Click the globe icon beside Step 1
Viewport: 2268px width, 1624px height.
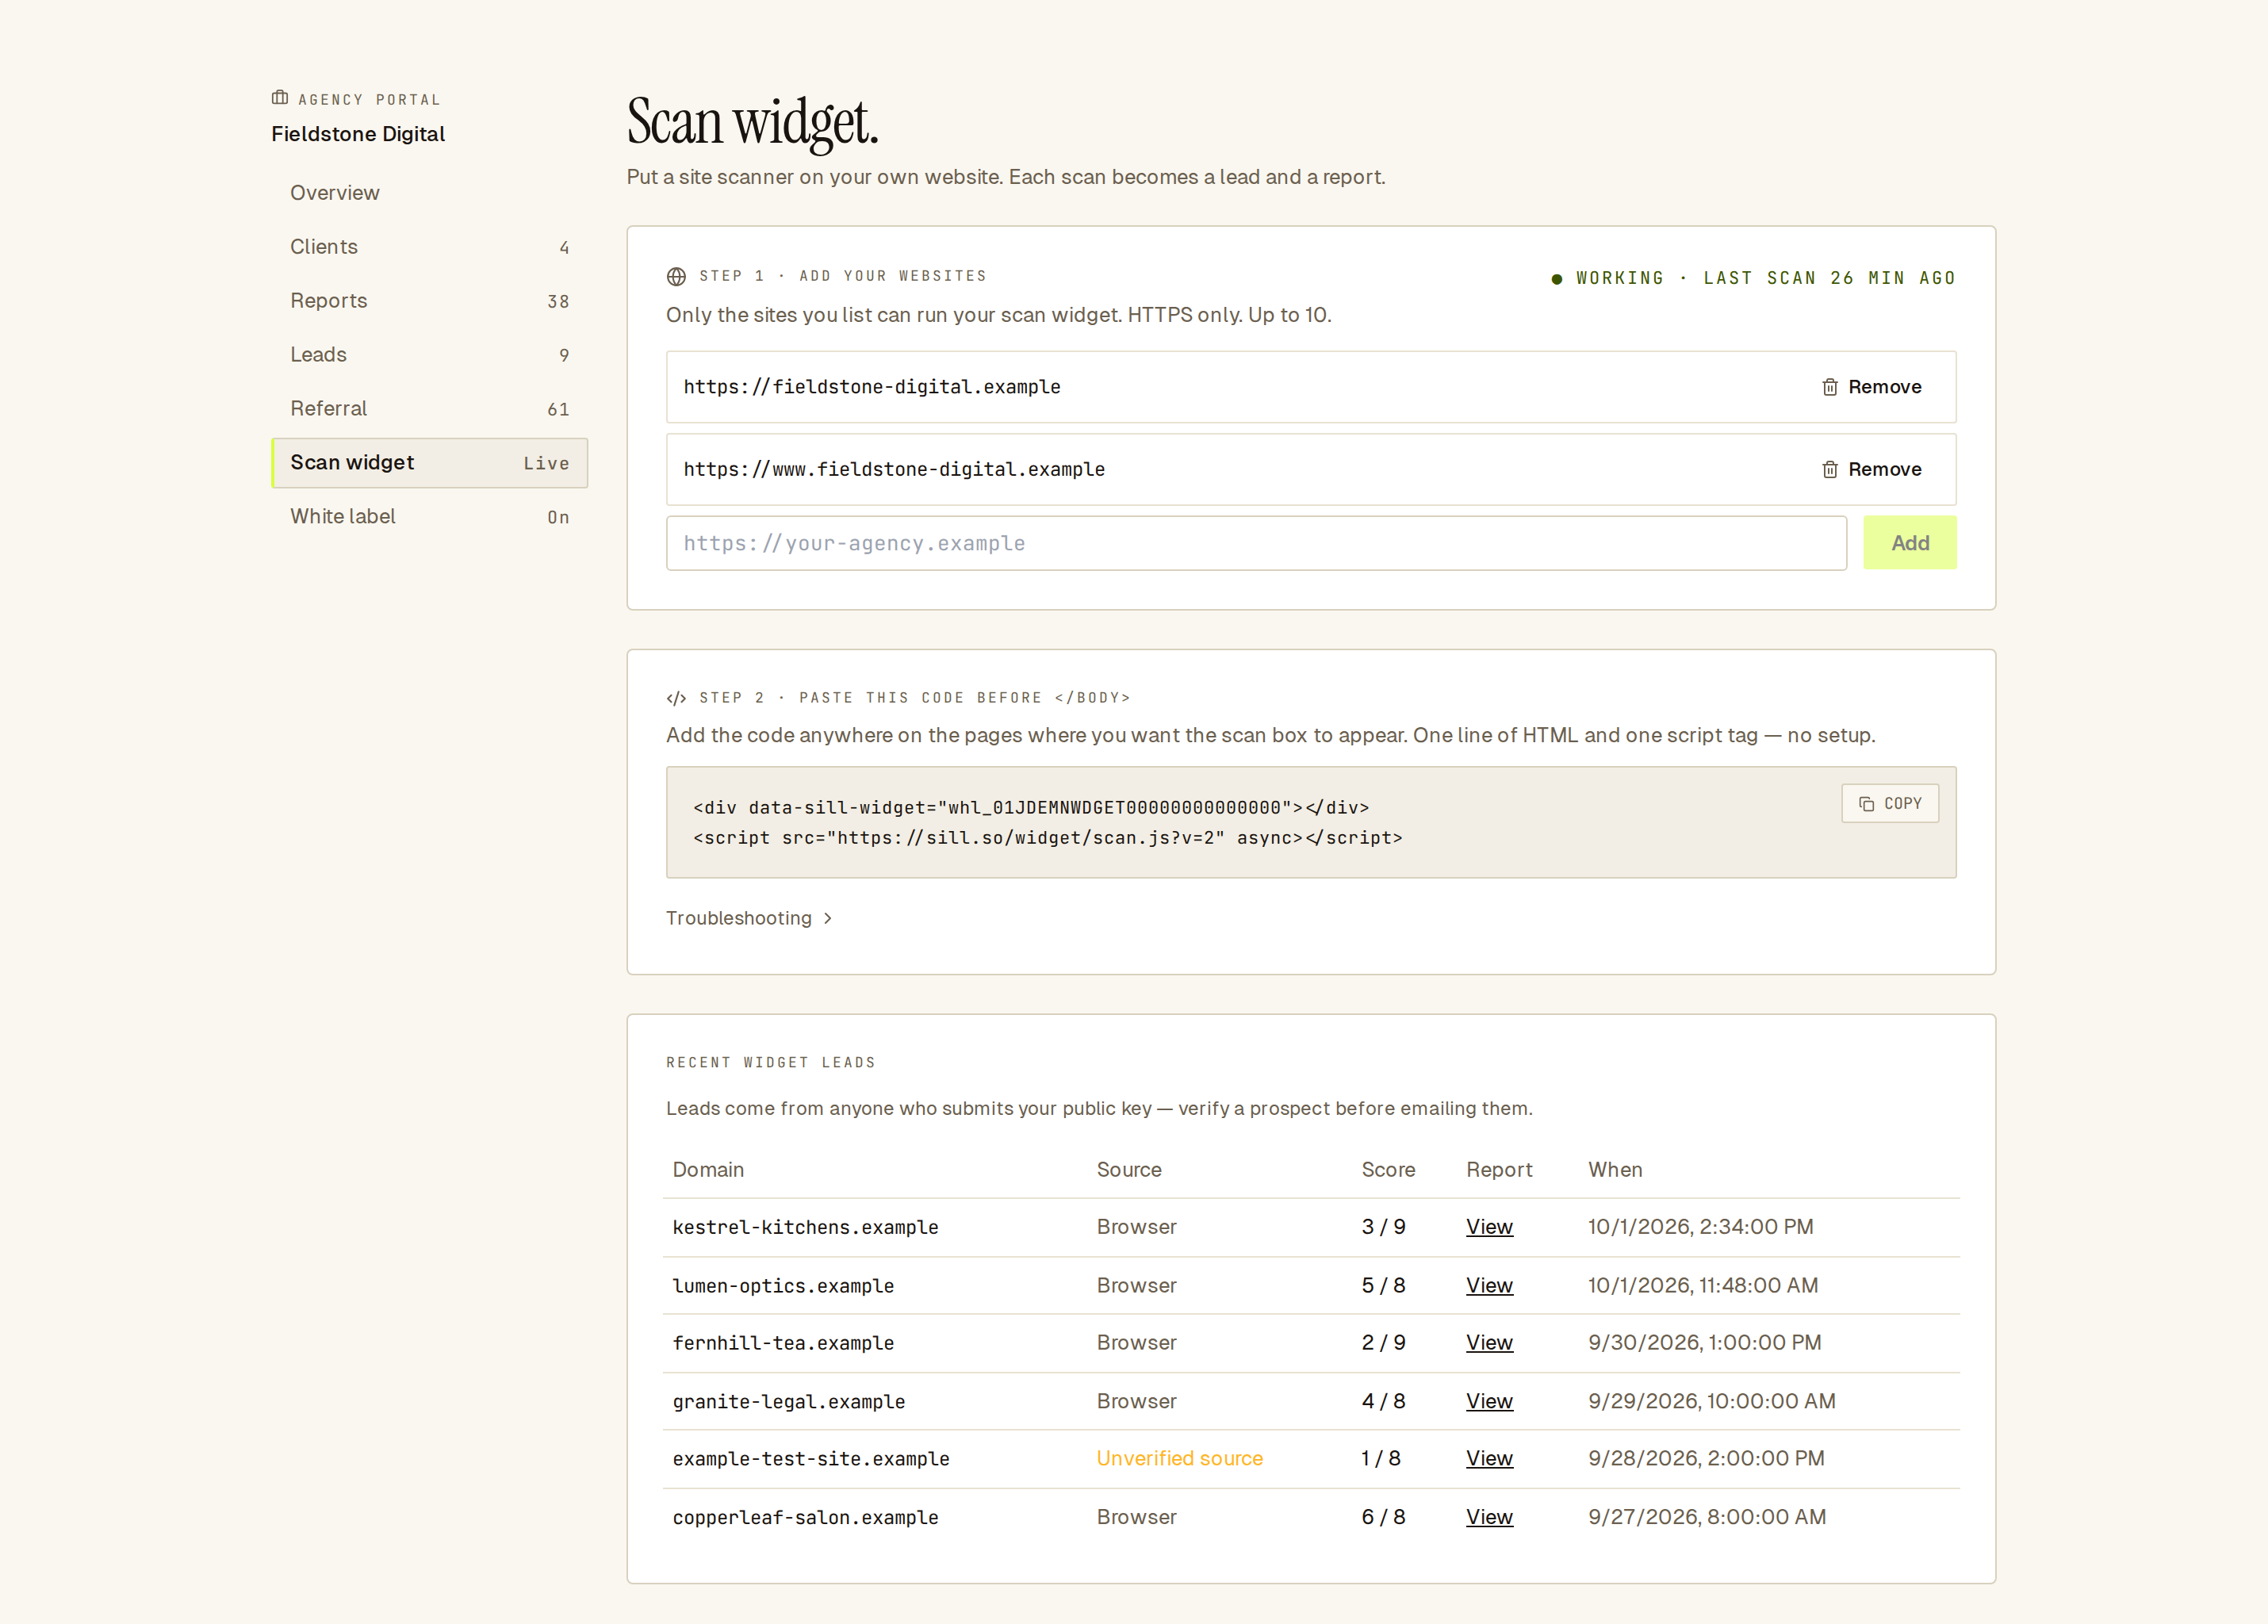pyautogui.click(x=676, y=276)
